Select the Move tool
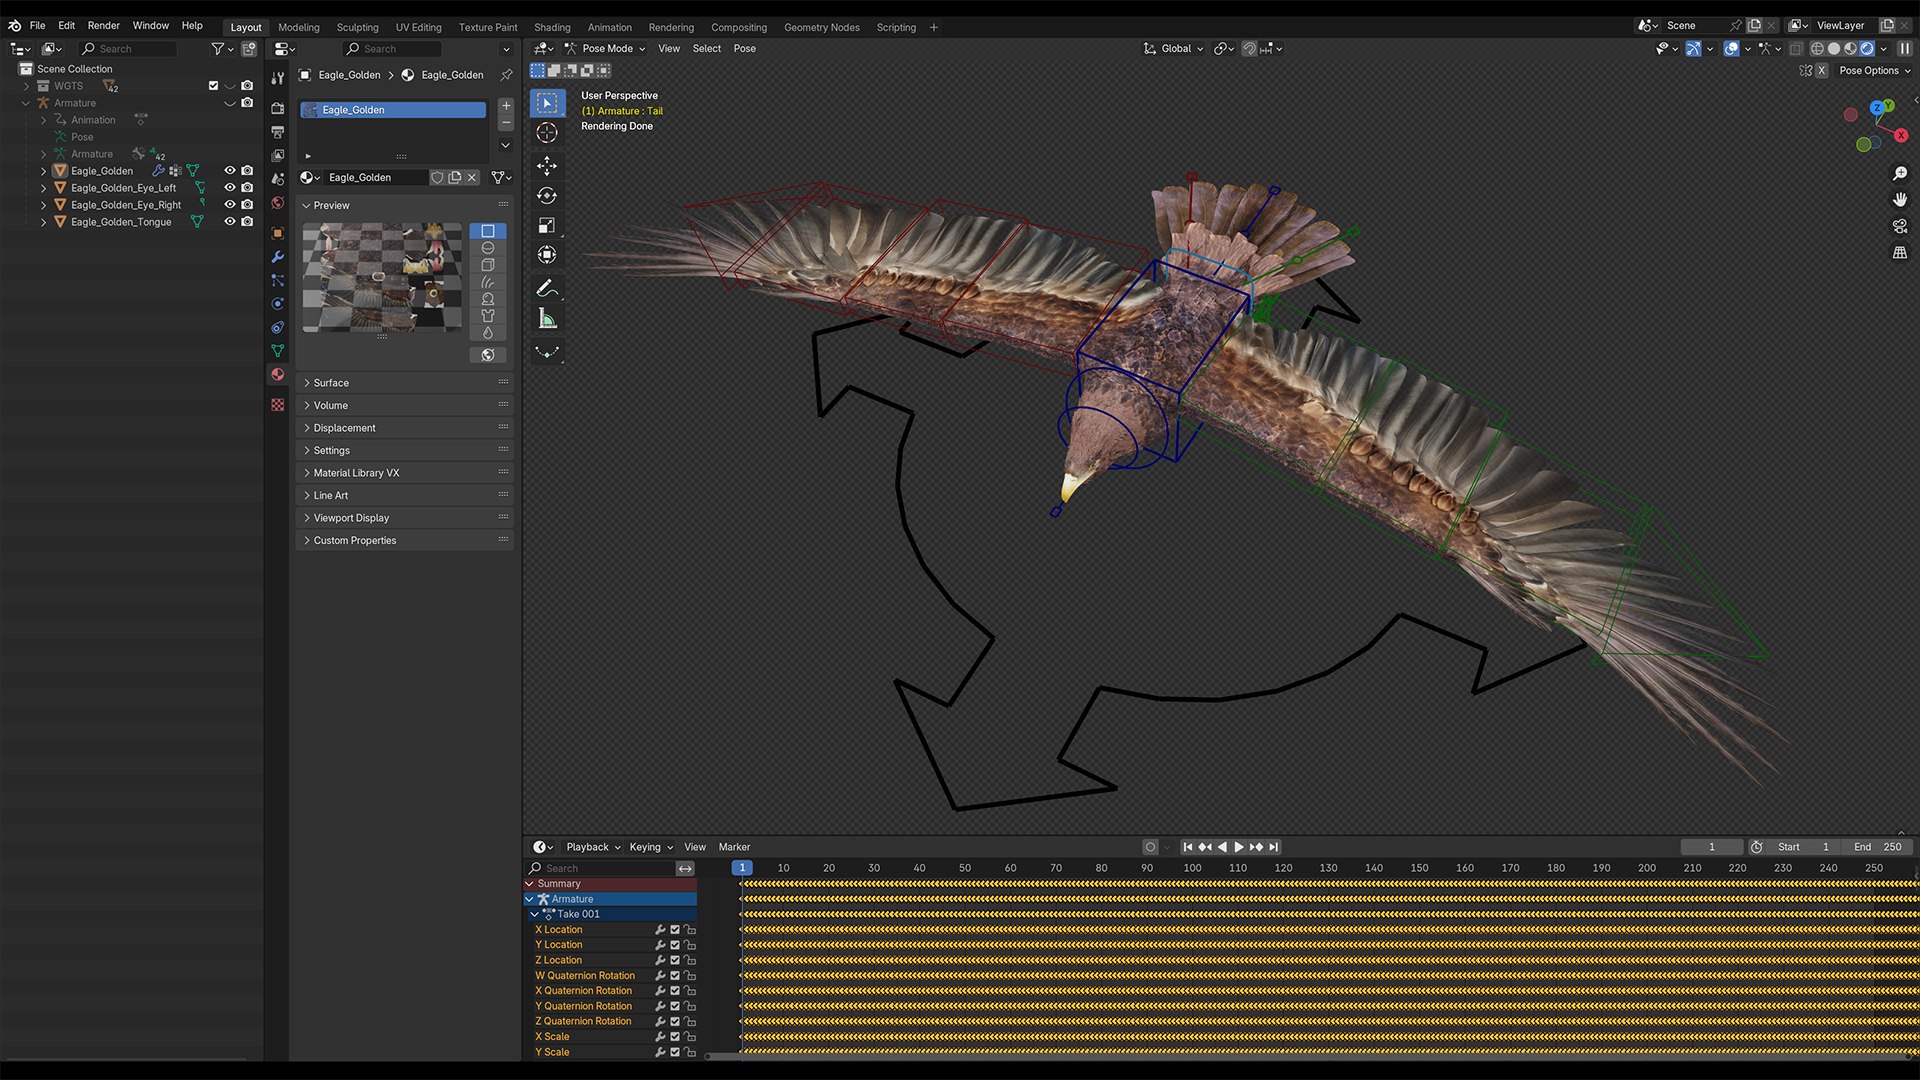 tap(547, 165)
